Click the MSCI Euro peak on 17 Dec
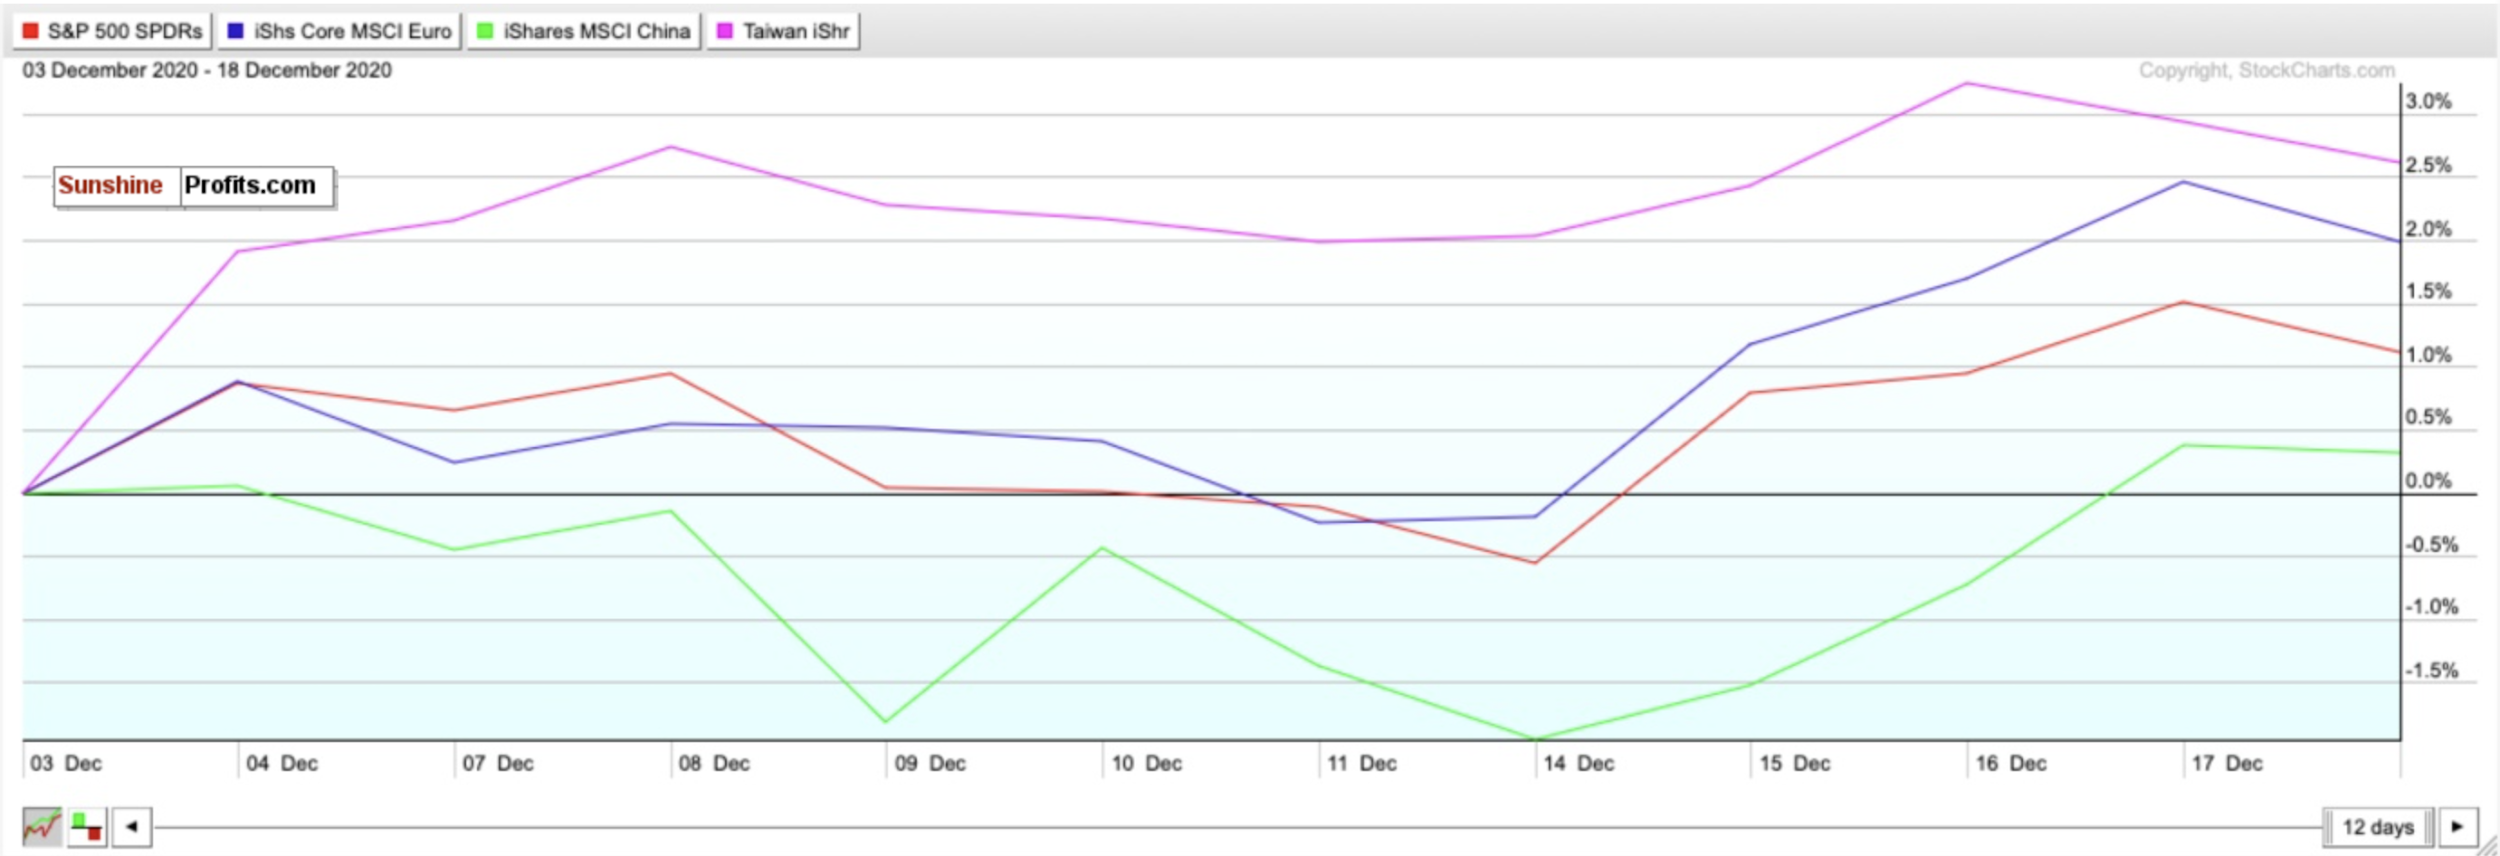Screen dimensions: 2500x856 coord(2183,182)
